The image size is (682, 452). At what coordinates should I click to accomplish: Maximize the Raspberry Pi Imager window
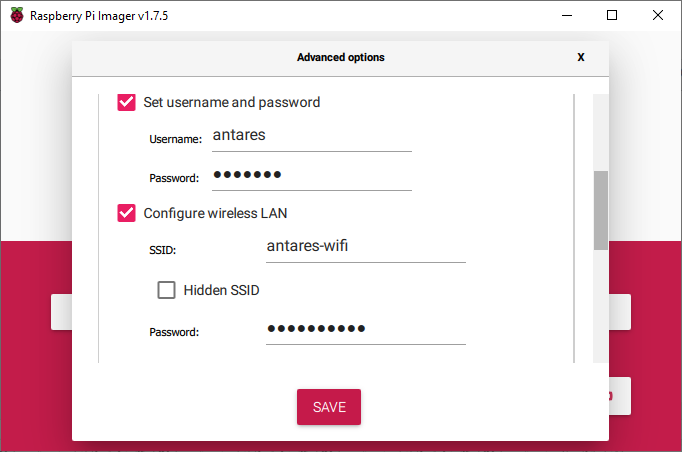(x=612, y=15)
